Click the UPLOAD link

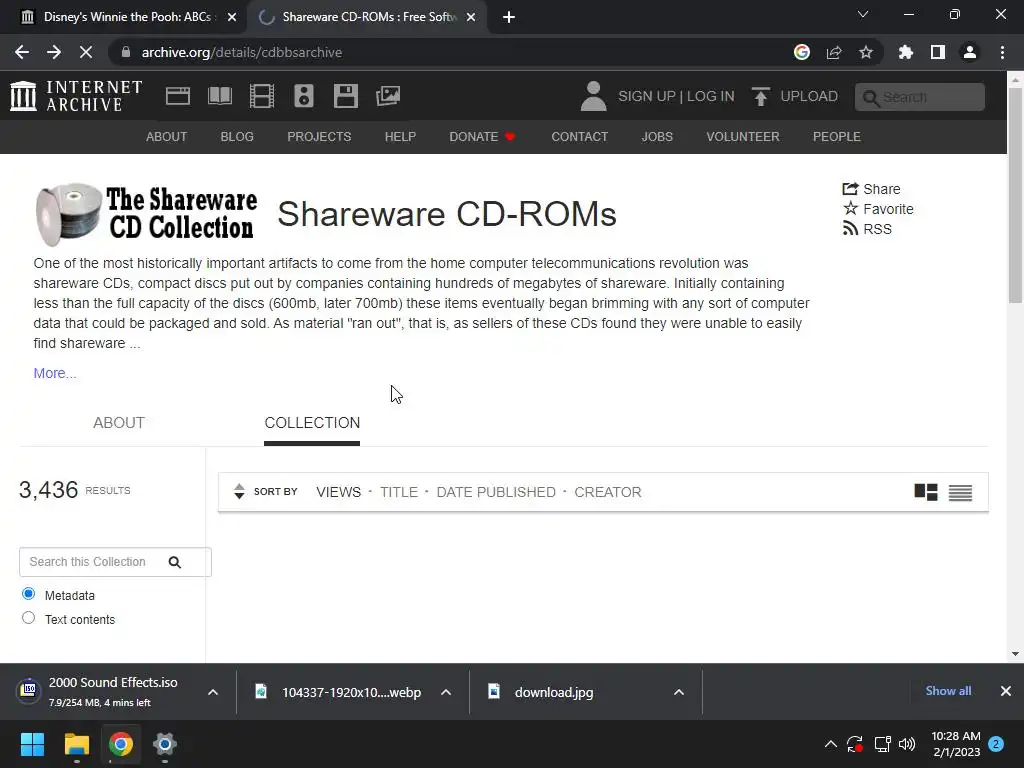(x=809, y=96)
